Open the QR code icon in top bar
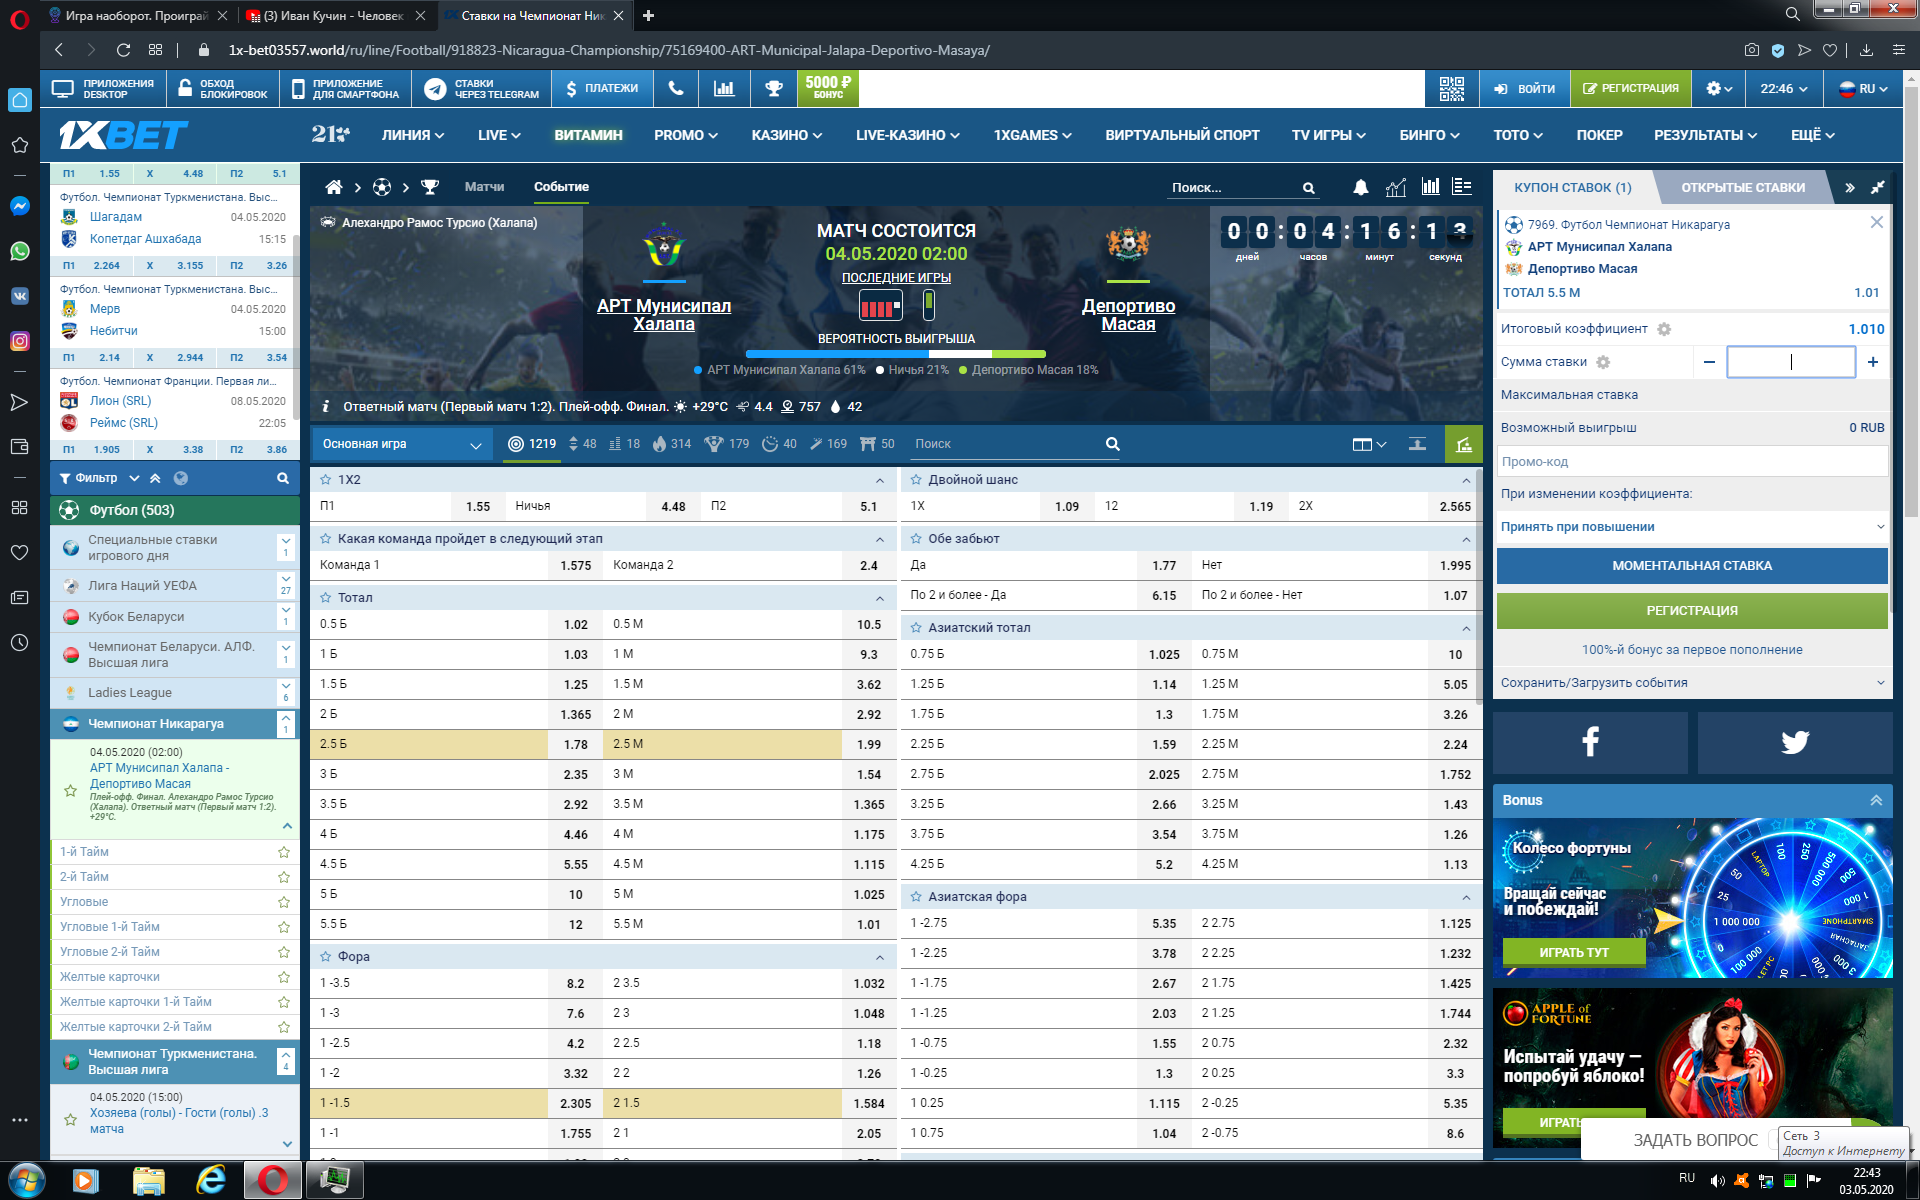This screenshot has width=1920, height=1200. (1451, 89)
